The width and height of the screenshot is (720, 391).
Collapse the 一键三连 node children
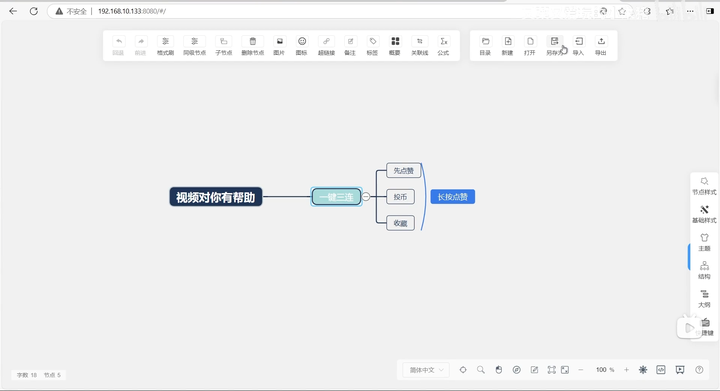tap(366, 197)
